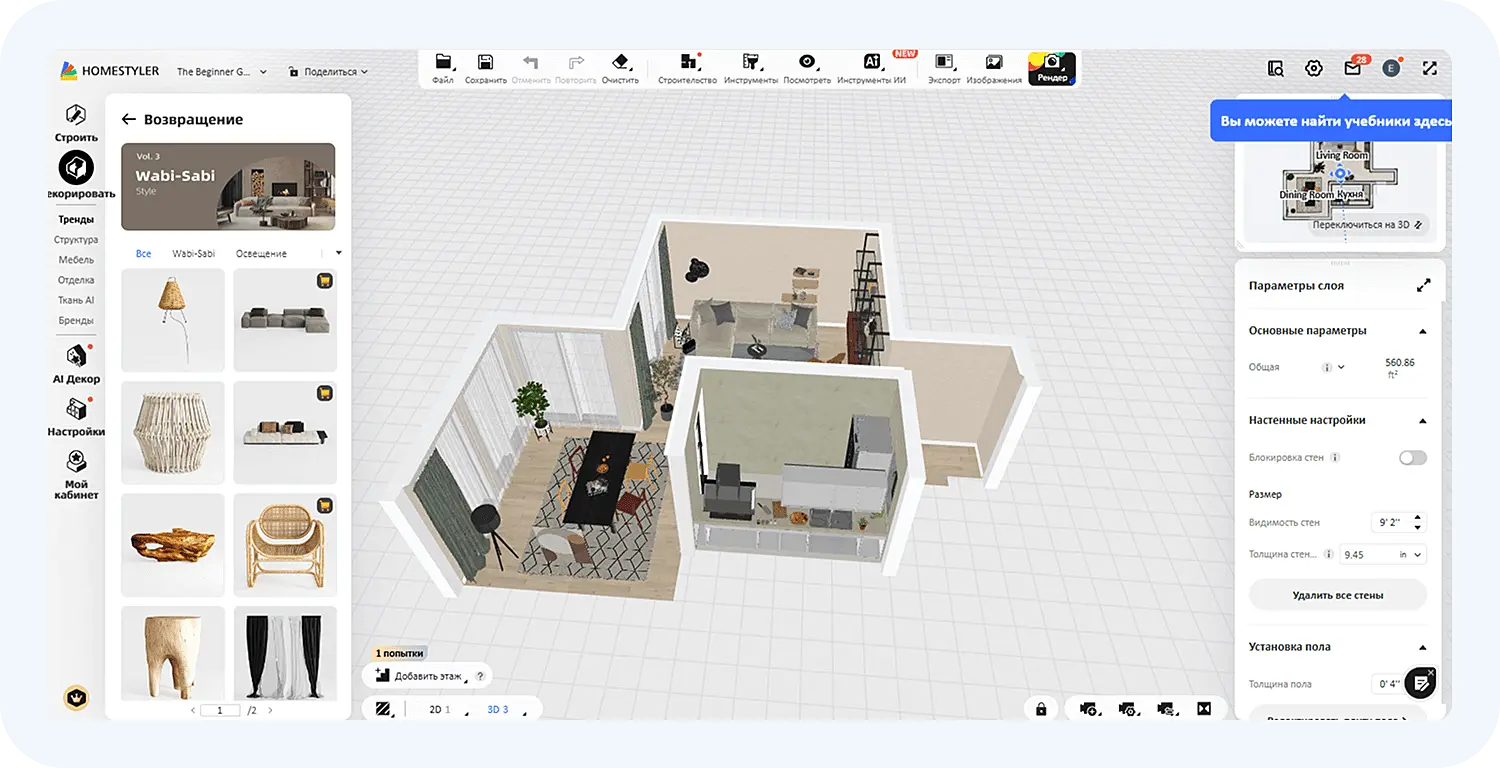Open the Build (Строить) sidebar tool
Image resolution: width=1500 pixels, height=768 pixels.
76,115
